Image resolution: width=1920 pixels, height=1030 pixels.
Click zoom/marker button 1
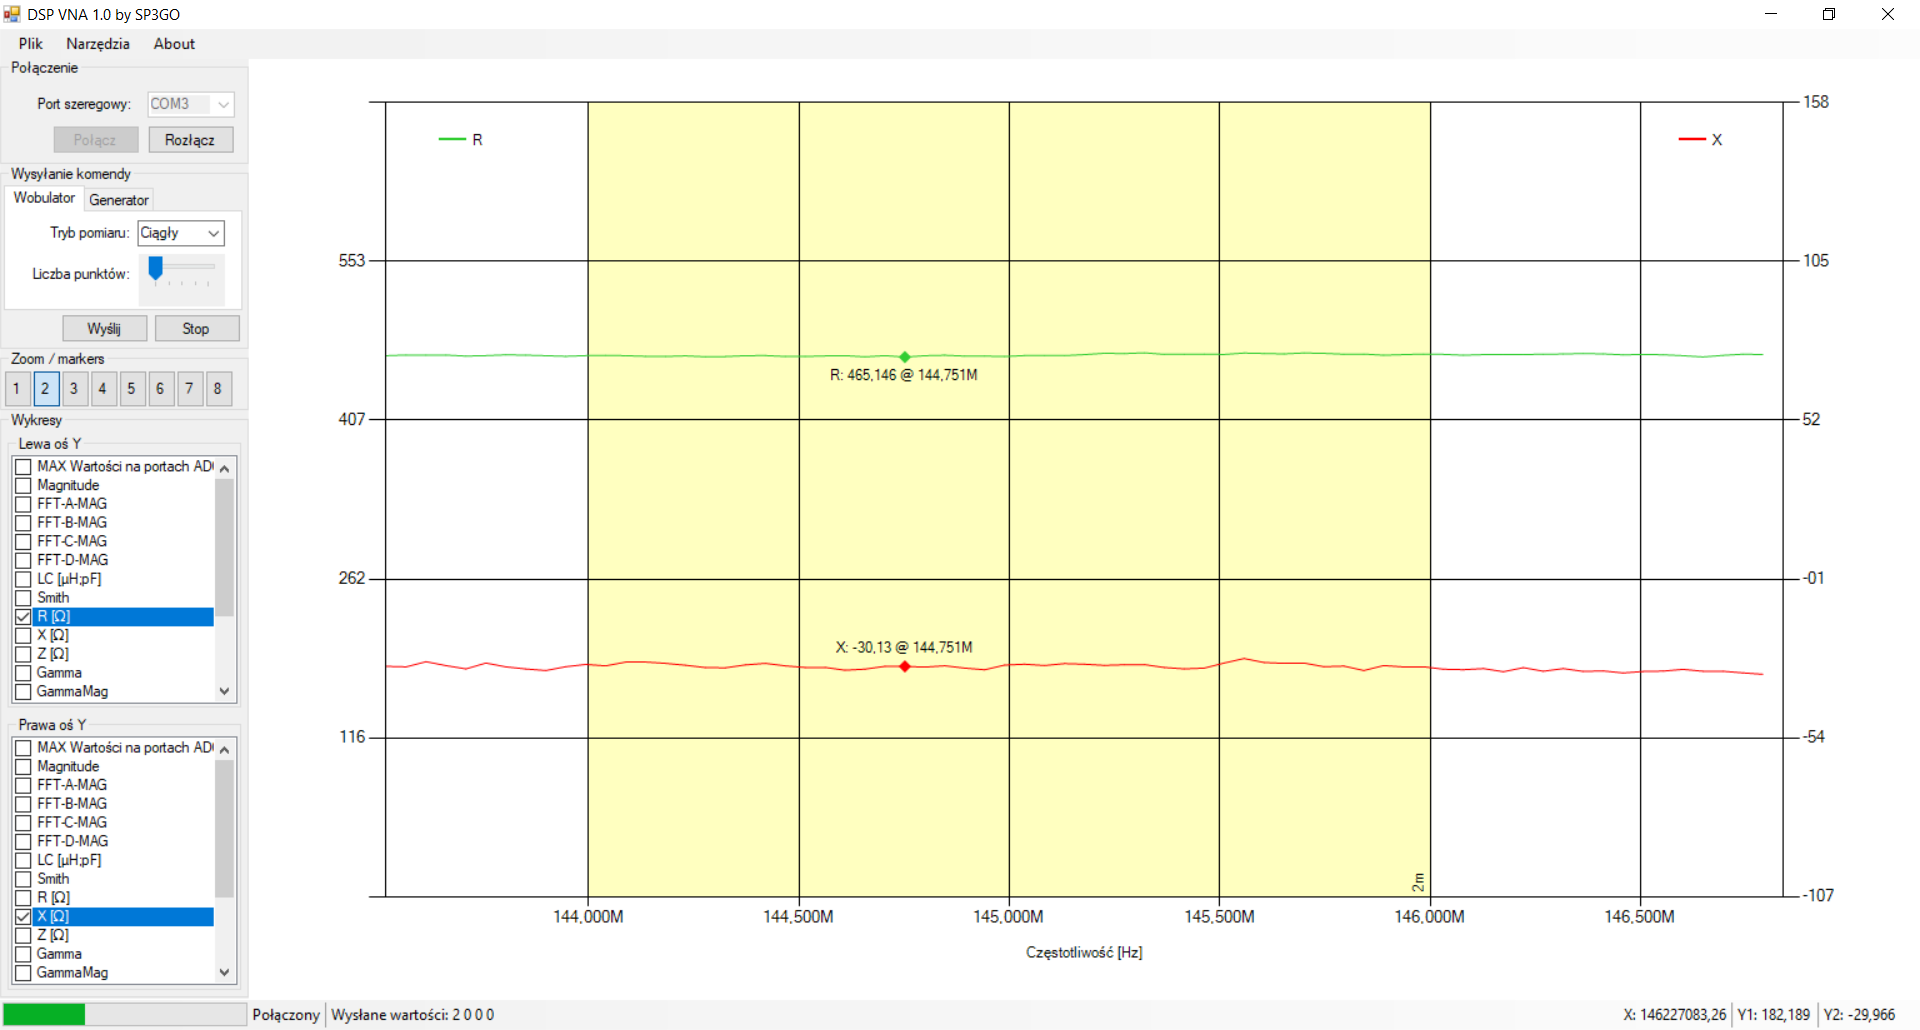[x=16, y=389]
